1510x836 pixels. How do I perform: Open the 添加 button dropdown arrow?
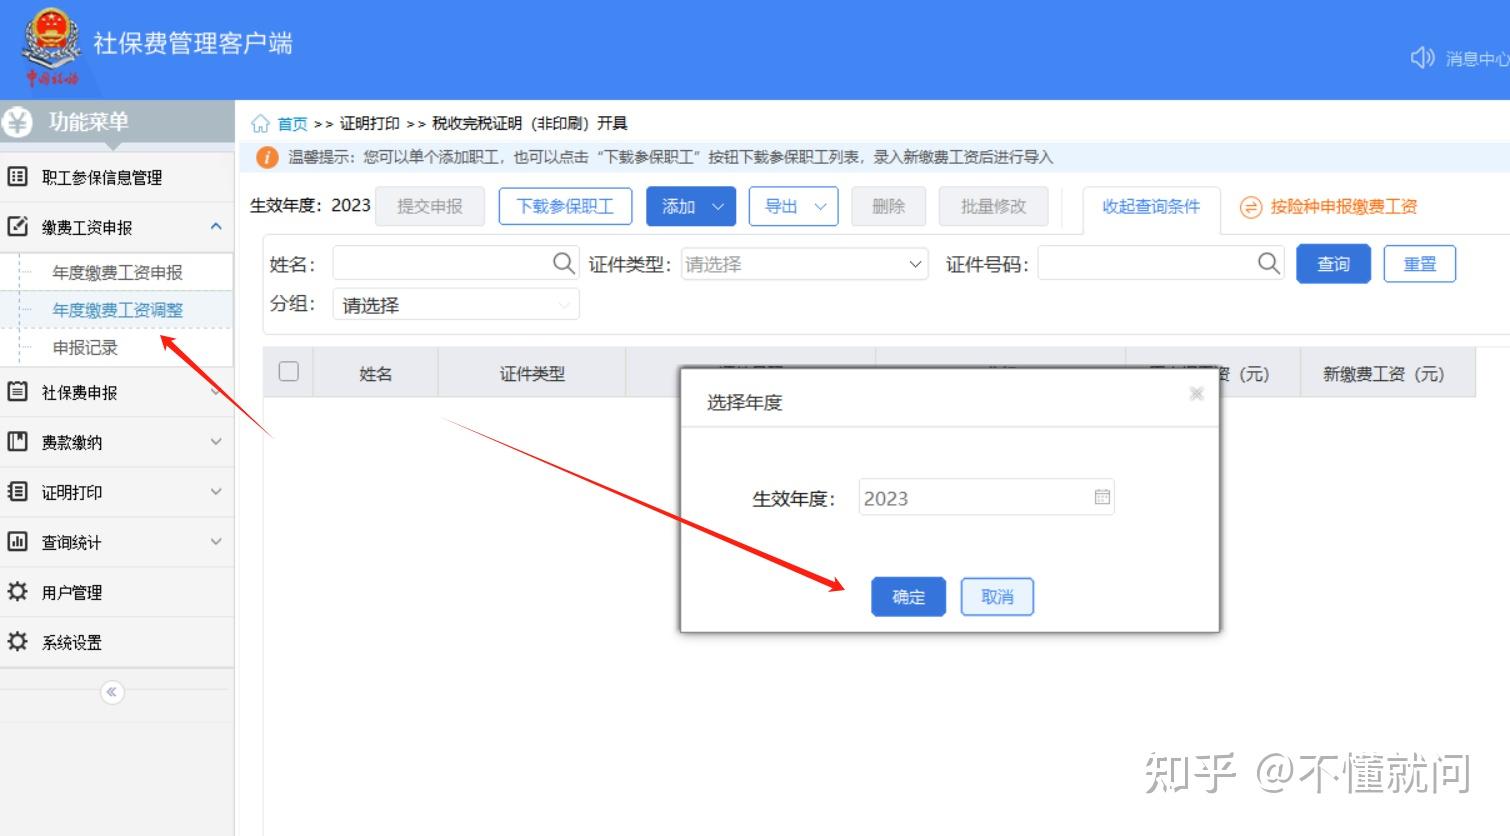pos(717,207)
